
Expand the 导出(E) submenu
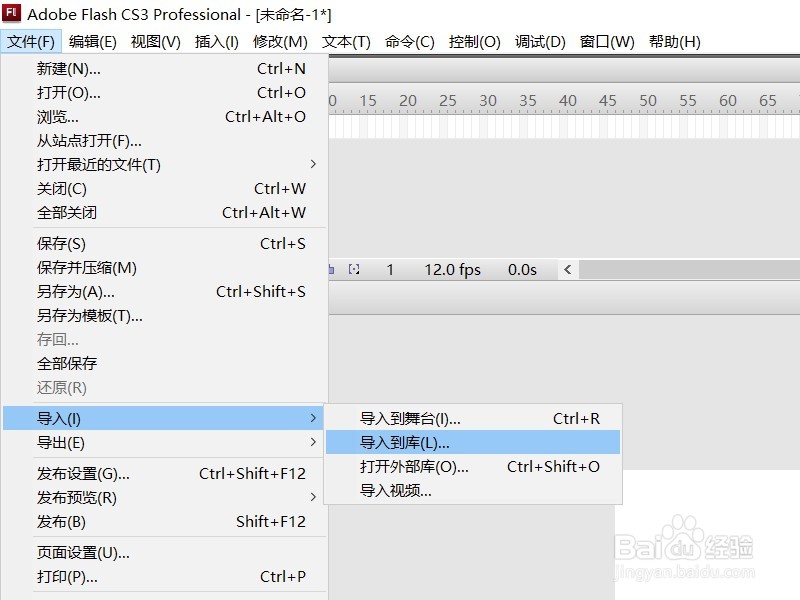pos(164,442)
